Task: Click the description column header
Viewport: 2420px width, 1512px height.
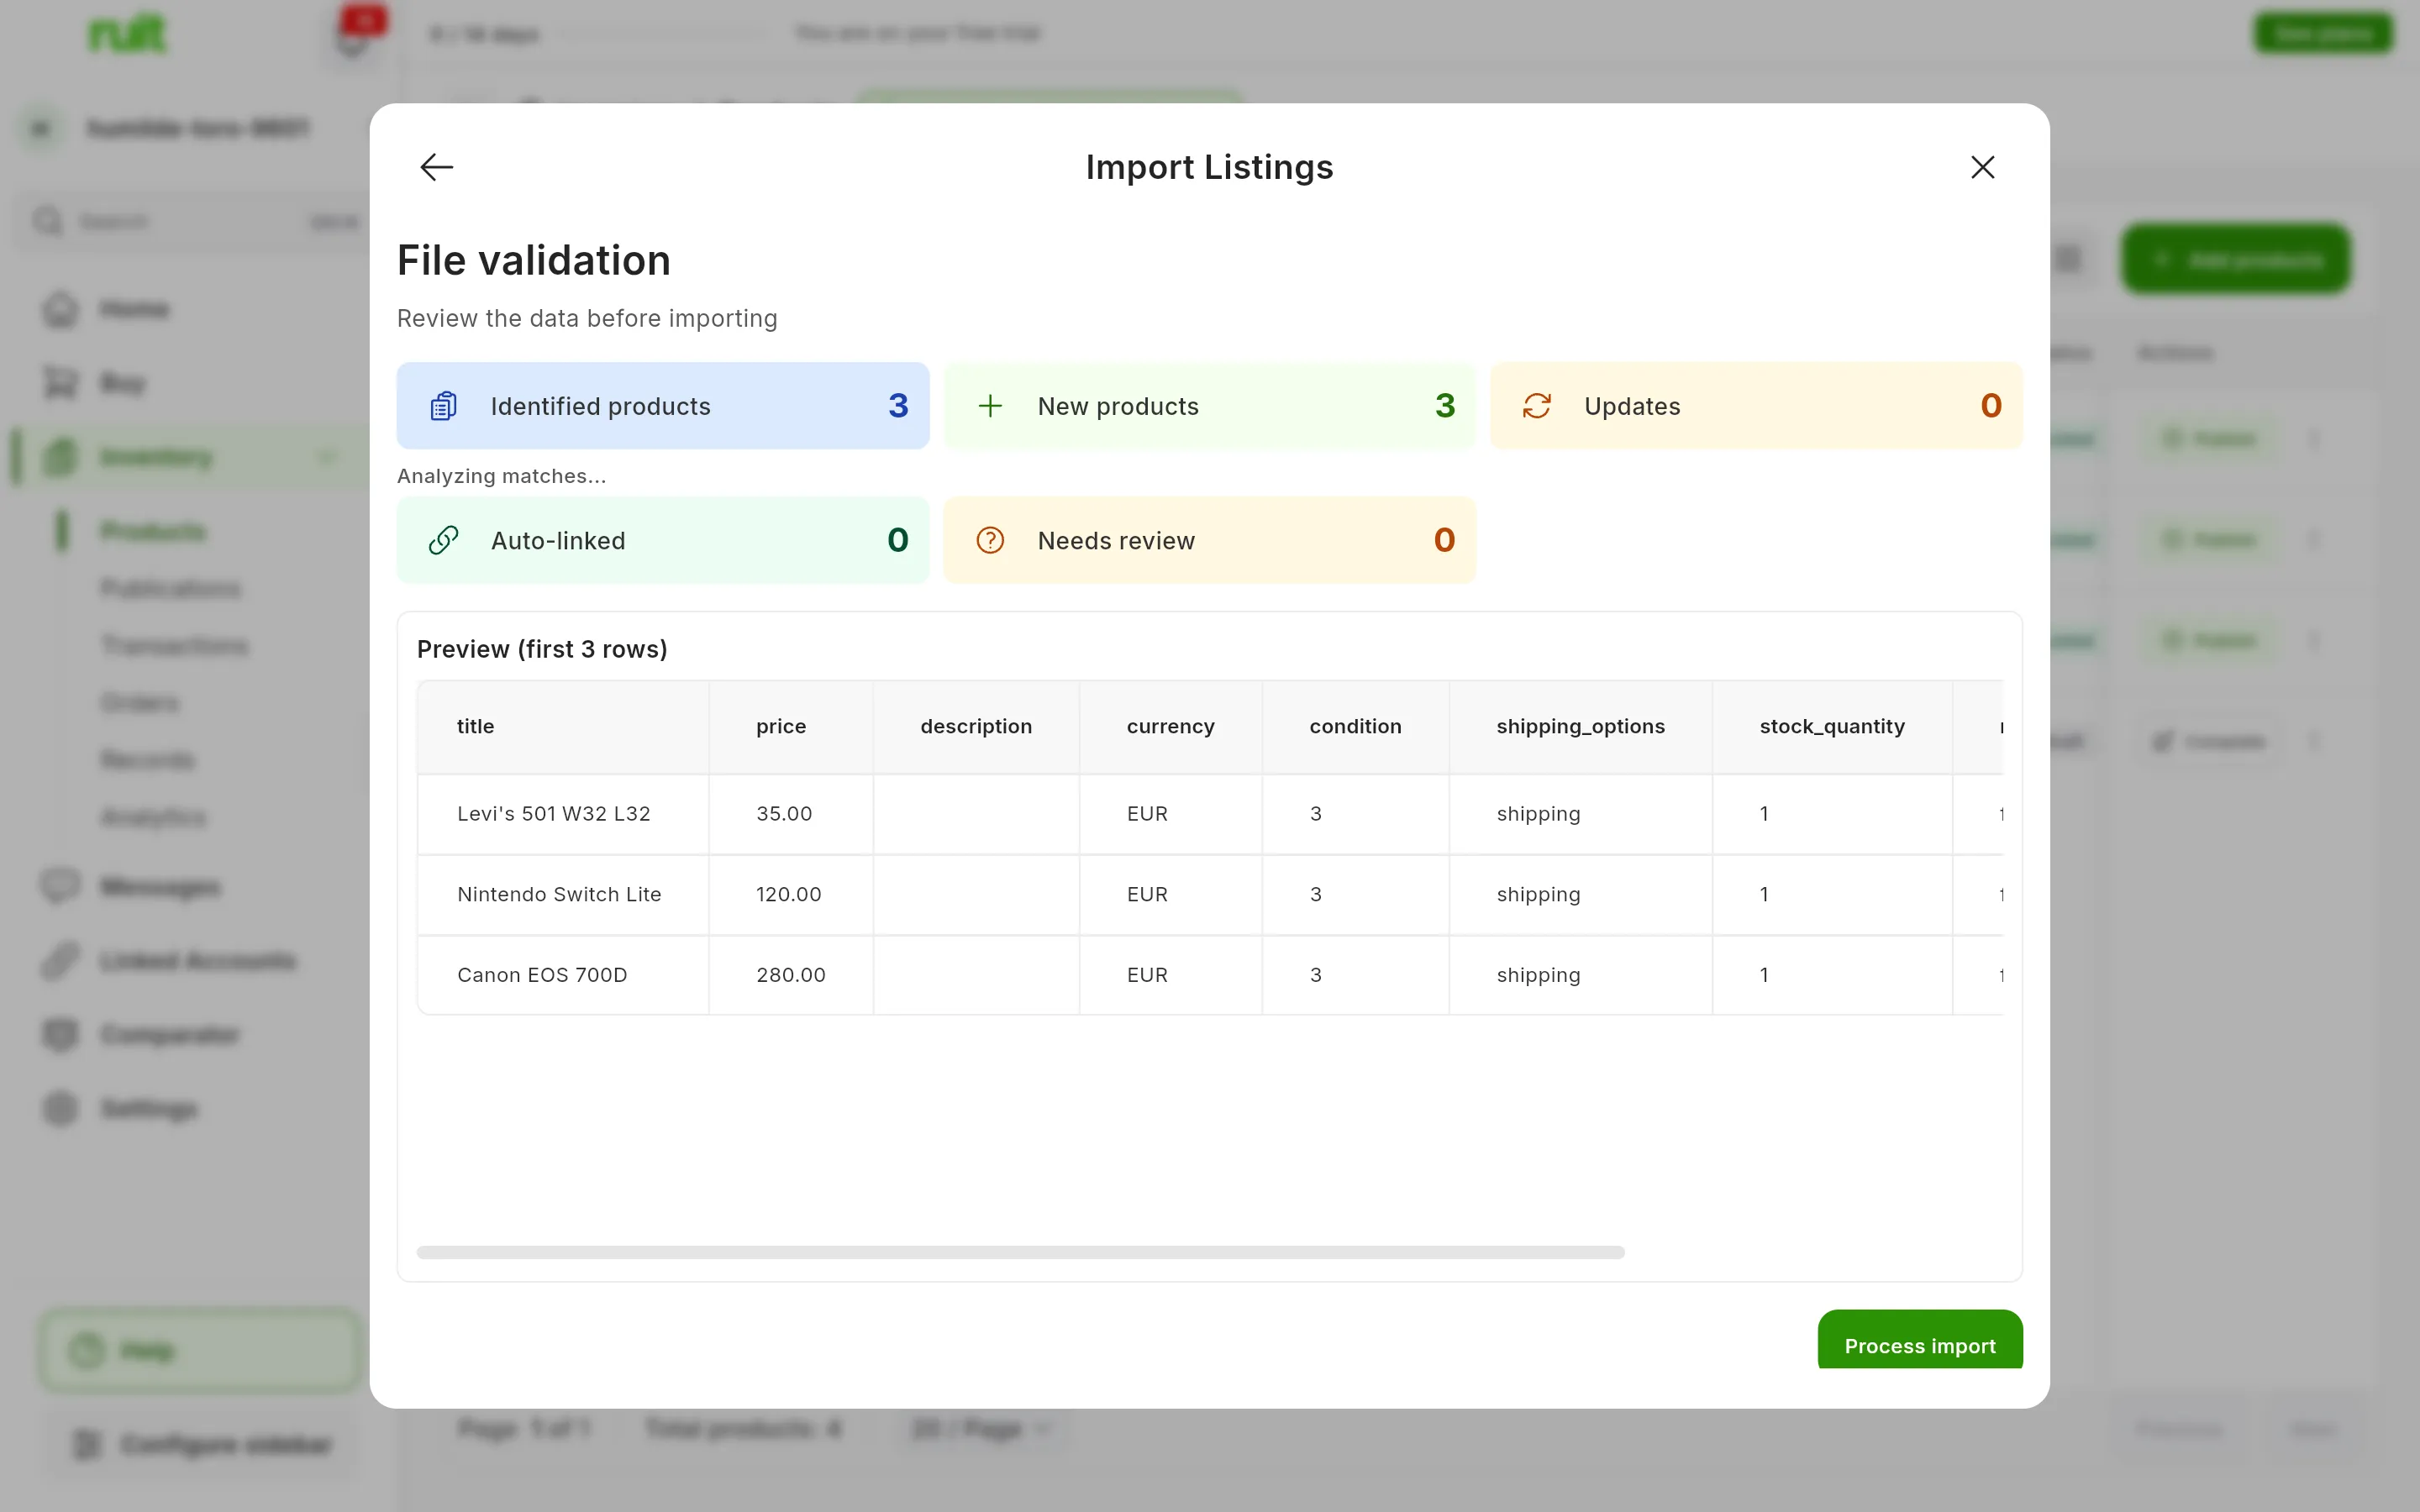Action: click(x=976, y=727)
